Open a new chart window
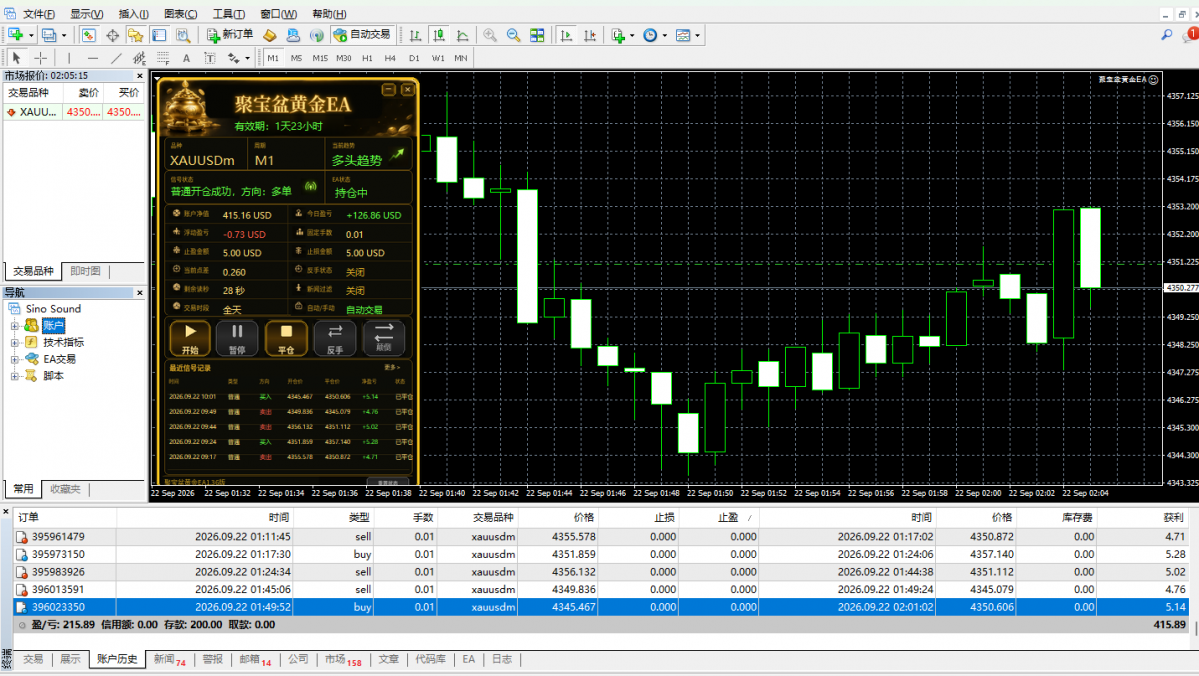Image resolution: width=1199 pixels, height=676 pixels. 15,35
